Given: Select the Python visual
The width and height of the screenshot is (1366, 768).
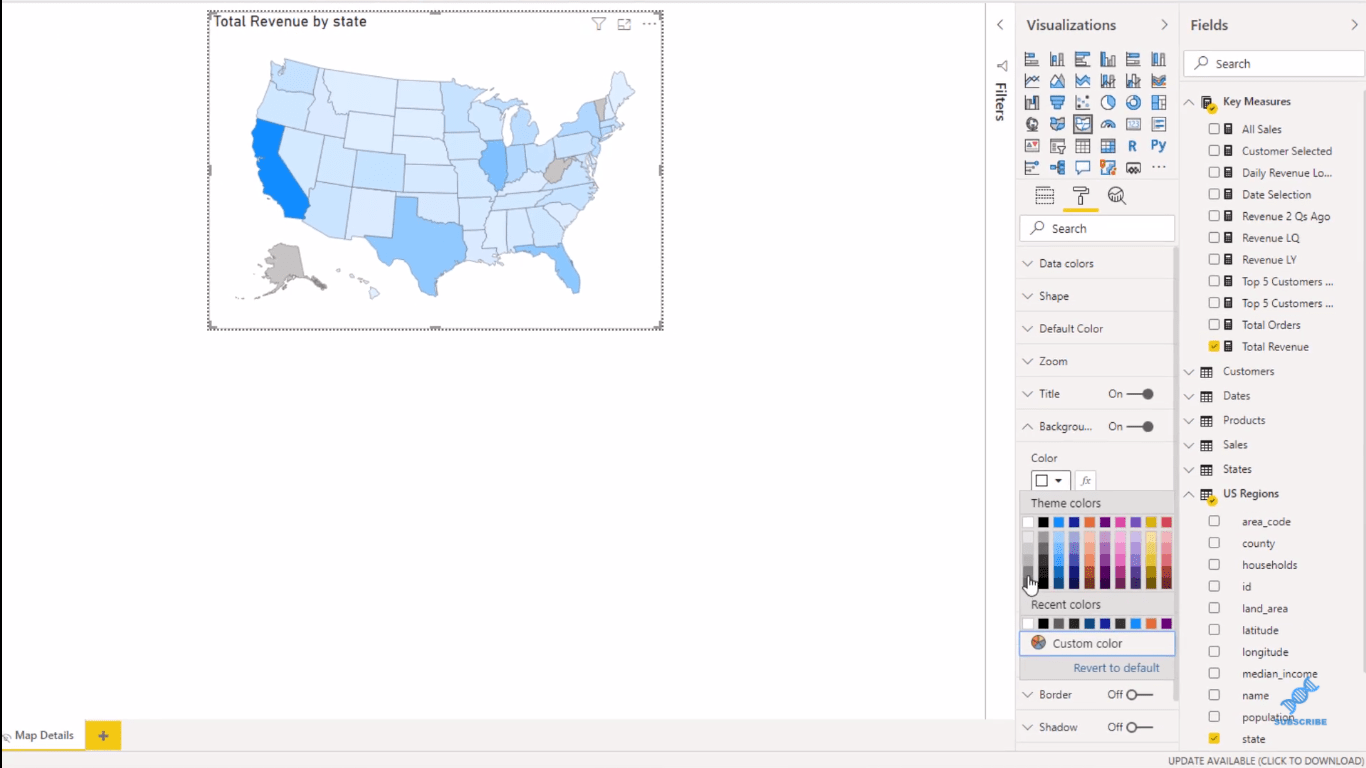Looking at the screenshot, I should click(x=1159, y=145).
